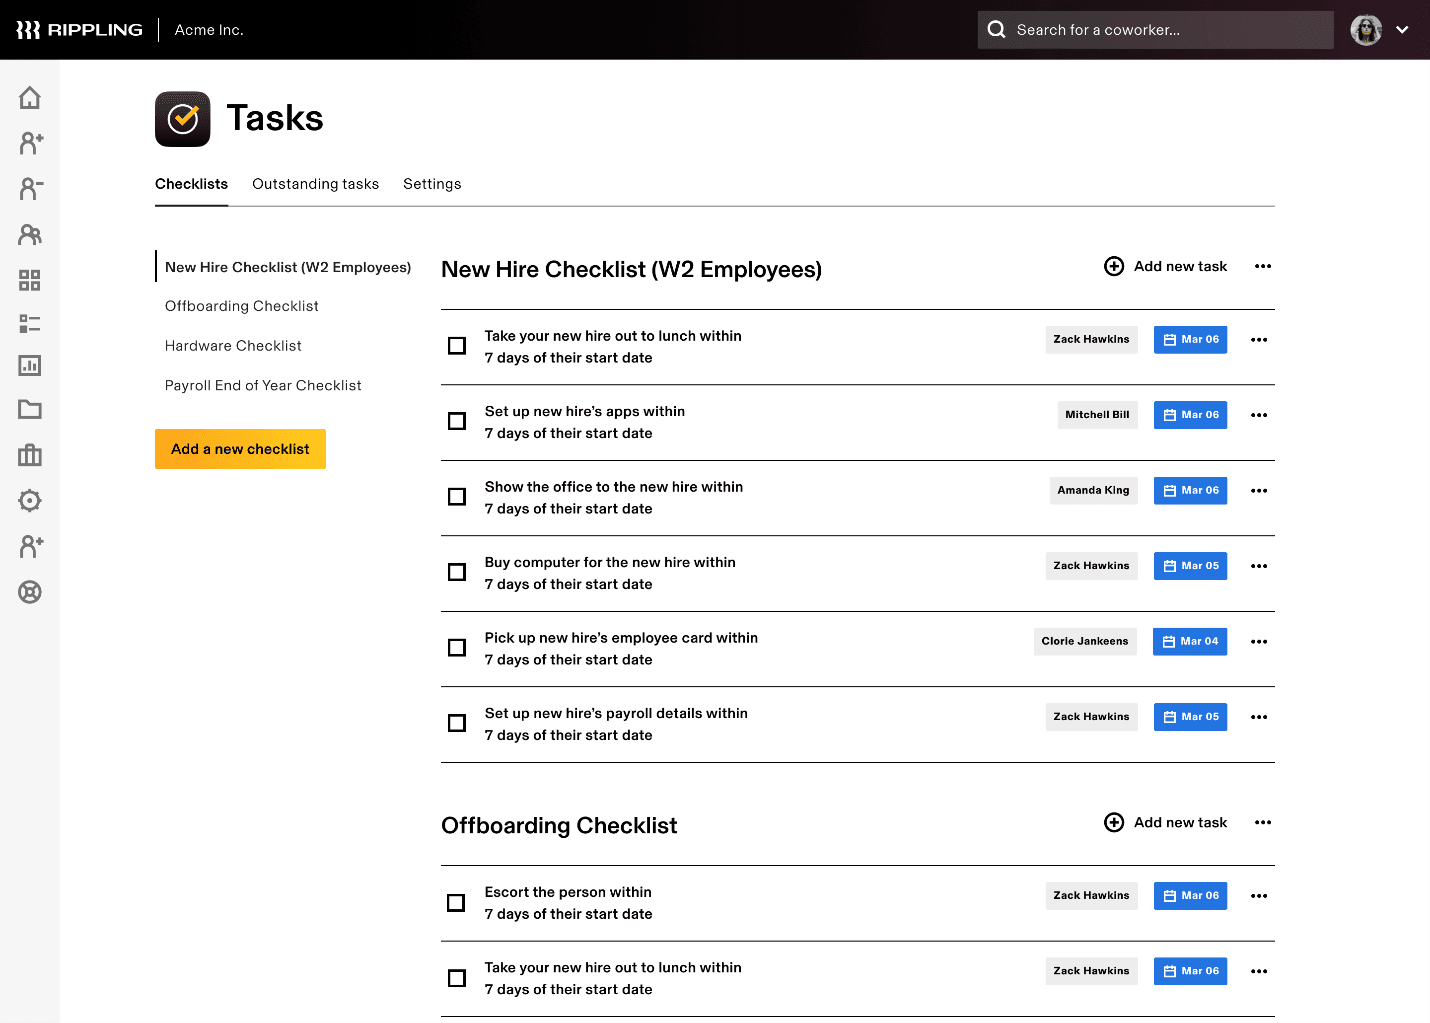The height and width of the screenshot is (1023, 1430).
Task: Check the 'Set up new hire's apps' task
Action: (457, 421)
